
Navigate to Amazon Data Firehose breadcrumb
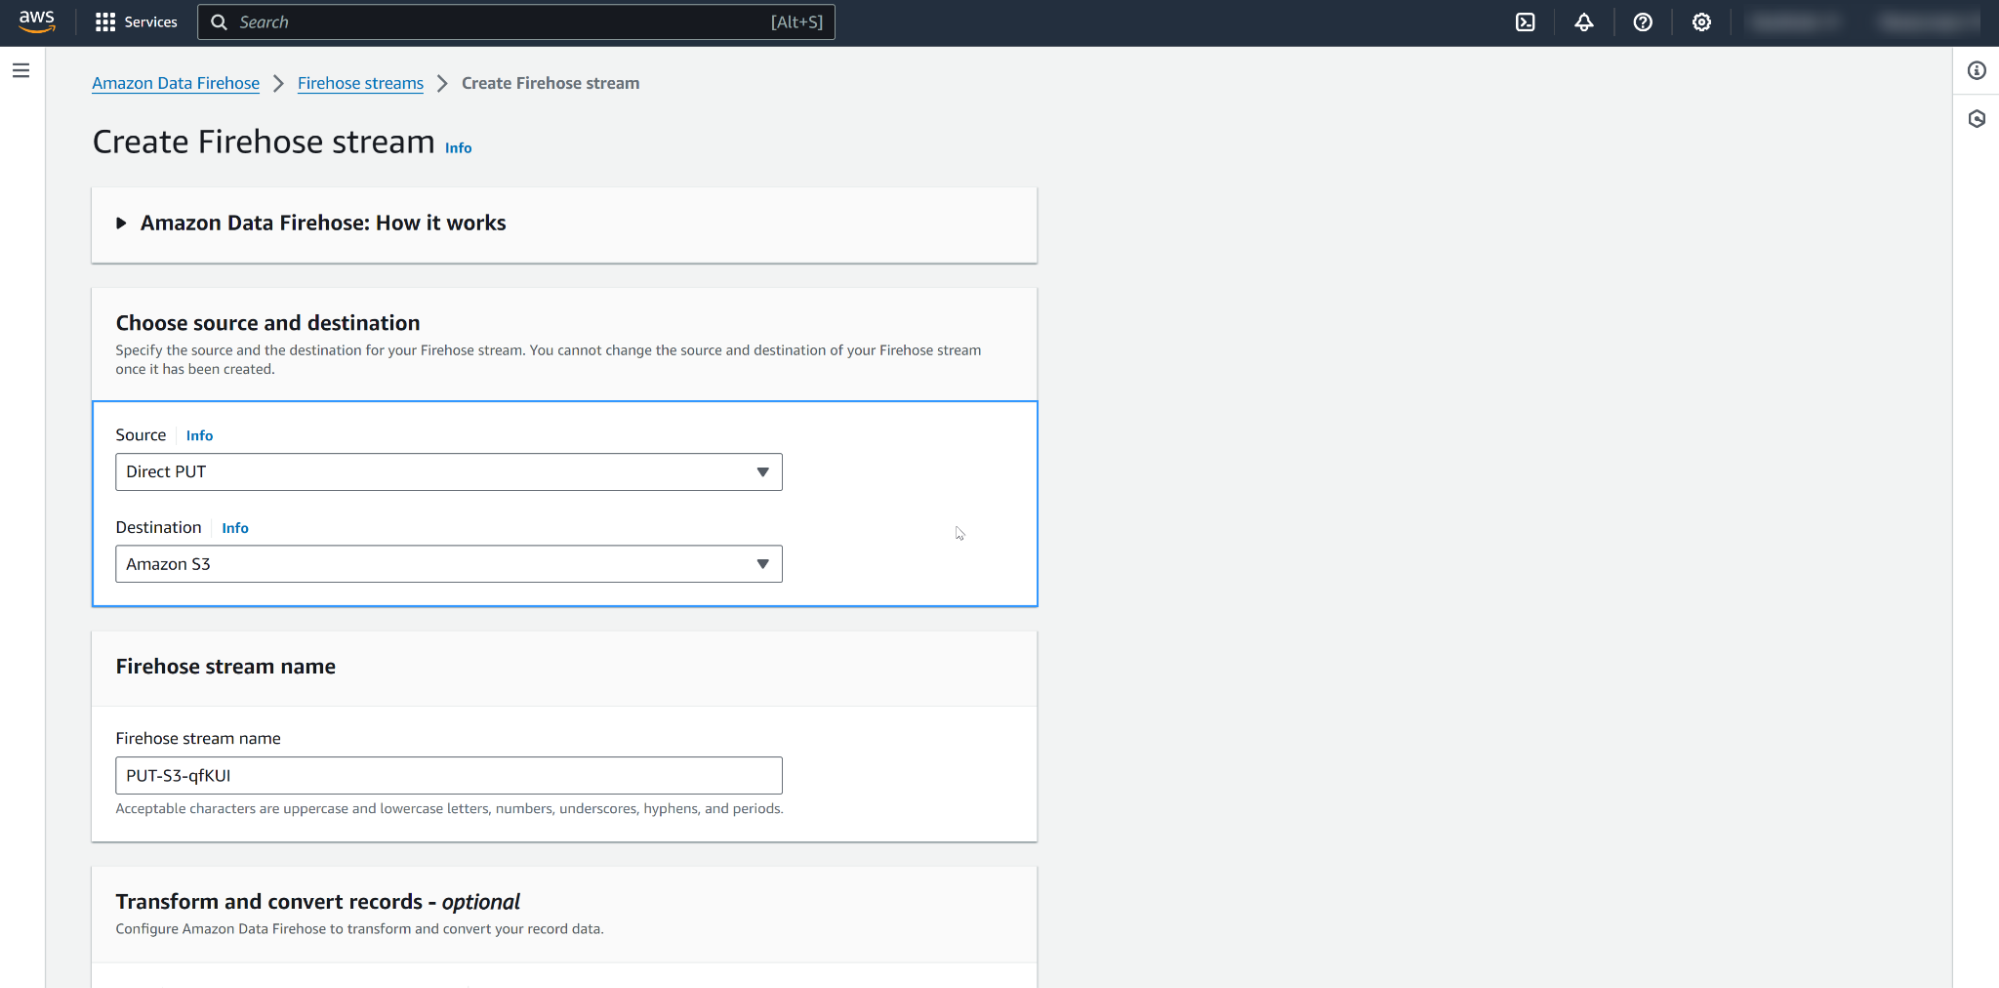(175, 83)
